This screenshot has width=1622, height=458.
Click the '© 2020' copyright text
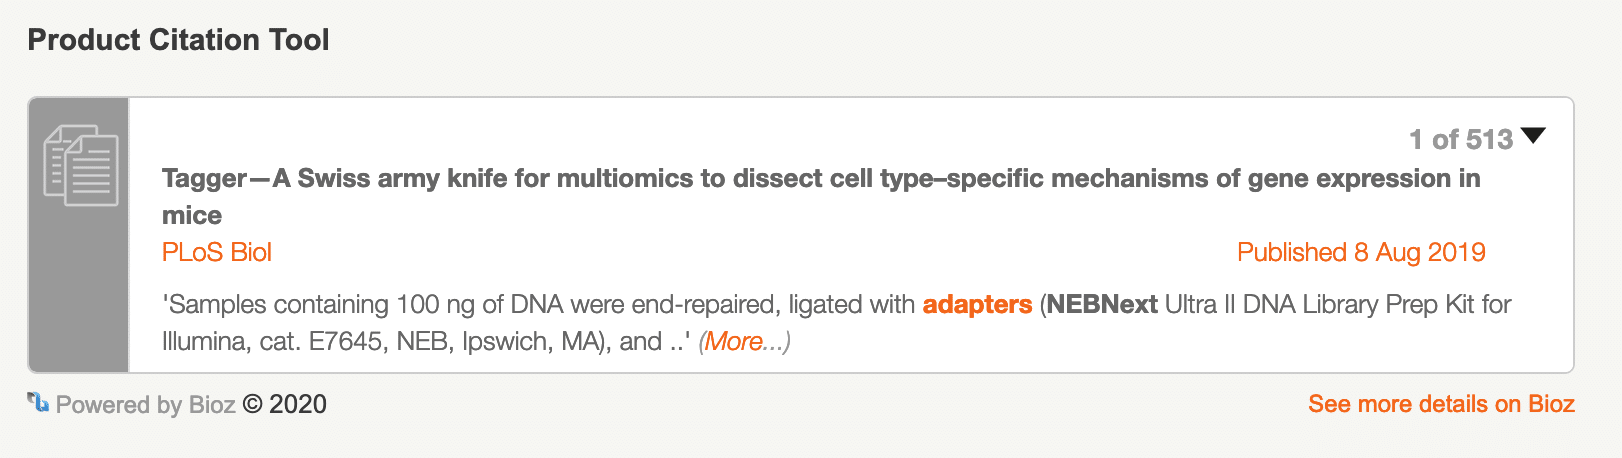[x=285, y=404]
